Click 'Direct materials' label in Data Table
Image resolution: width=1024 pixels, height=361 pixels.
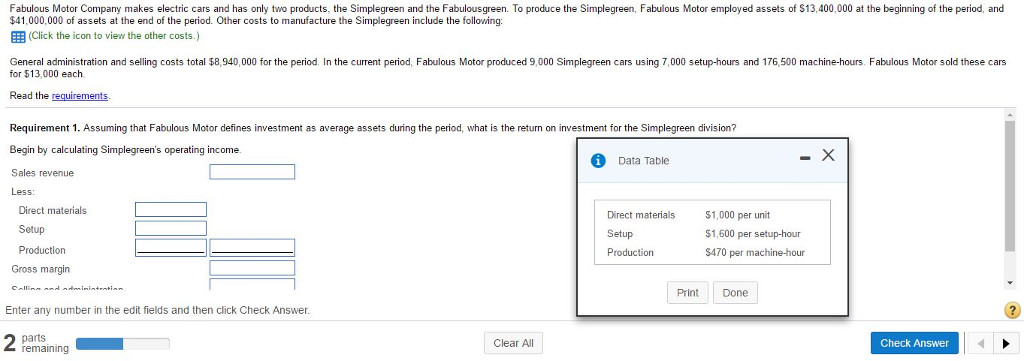641,215
